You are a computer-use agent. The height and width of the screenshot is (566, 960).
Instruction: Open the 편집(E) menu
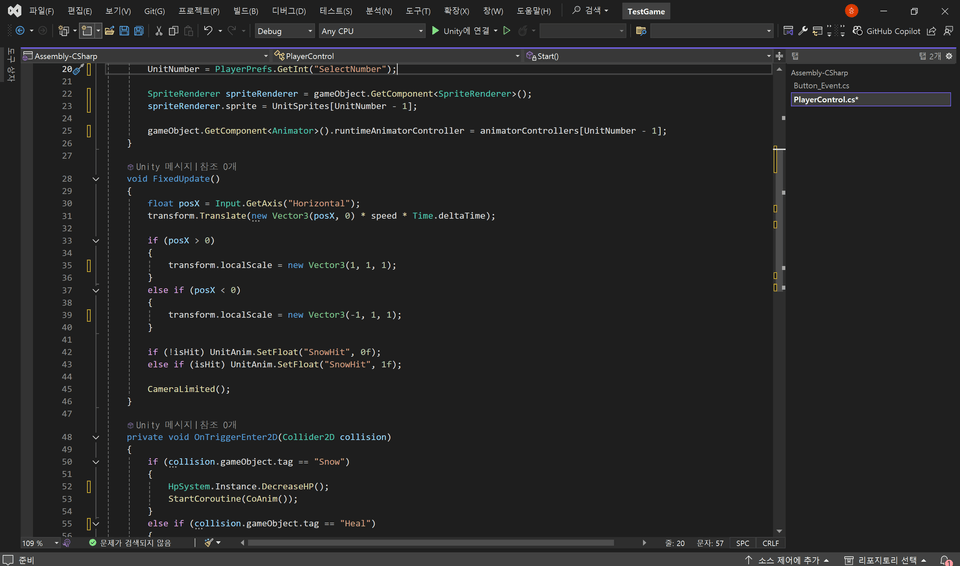tap(80, 11)
